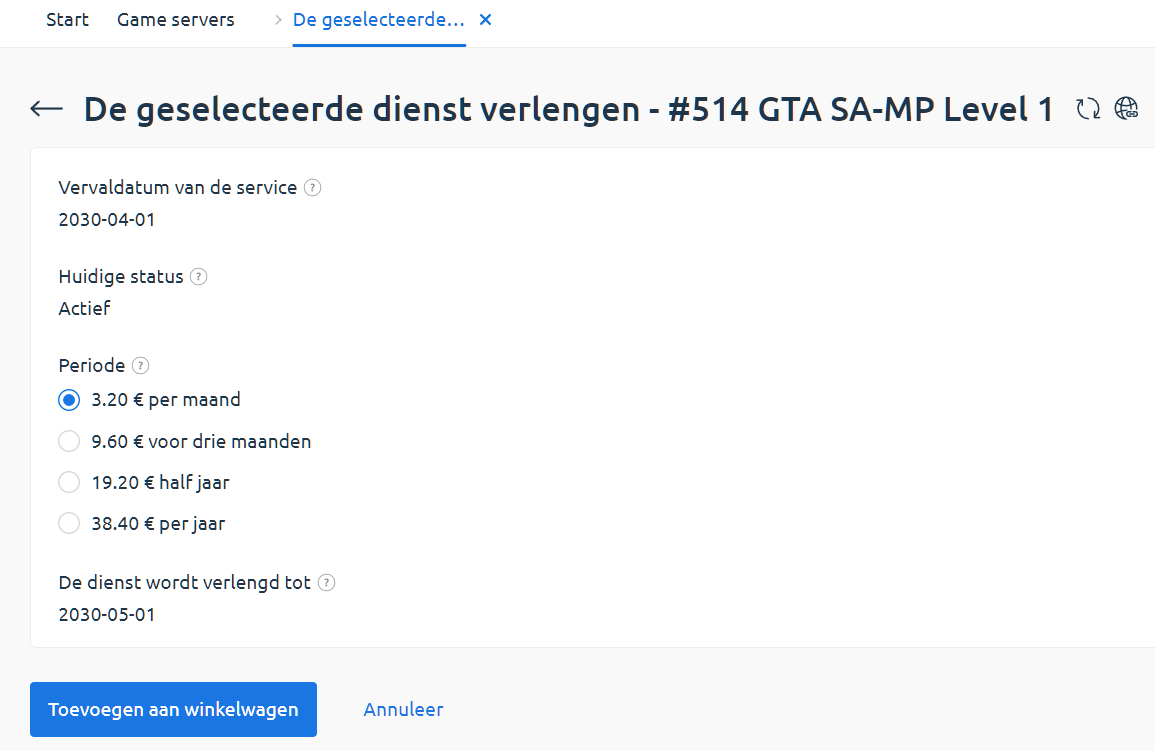Select the 19.20 € half jaar period
1155x751 pixels.
[x=69, y=482]
